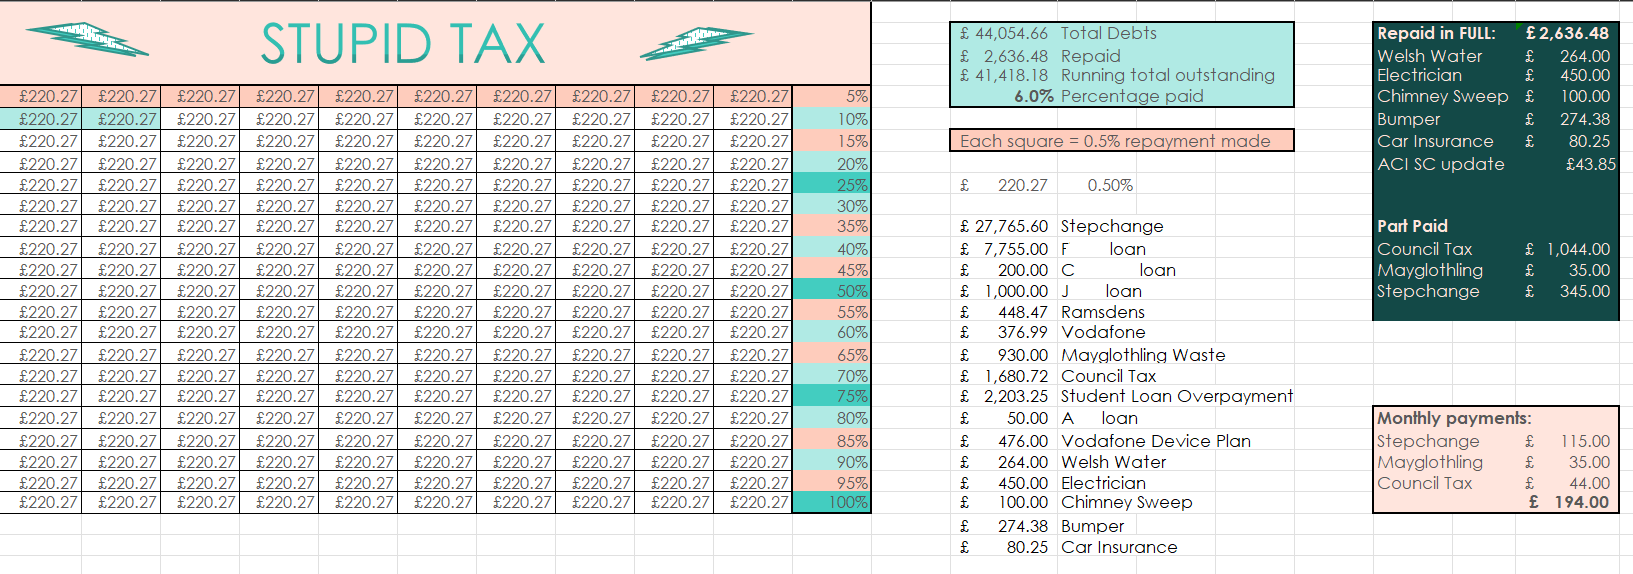This screenshot has width=1633, height=574.
Task: Click £1,044.00 Council Tax part paid
Action: click(x=1567, y=249)
